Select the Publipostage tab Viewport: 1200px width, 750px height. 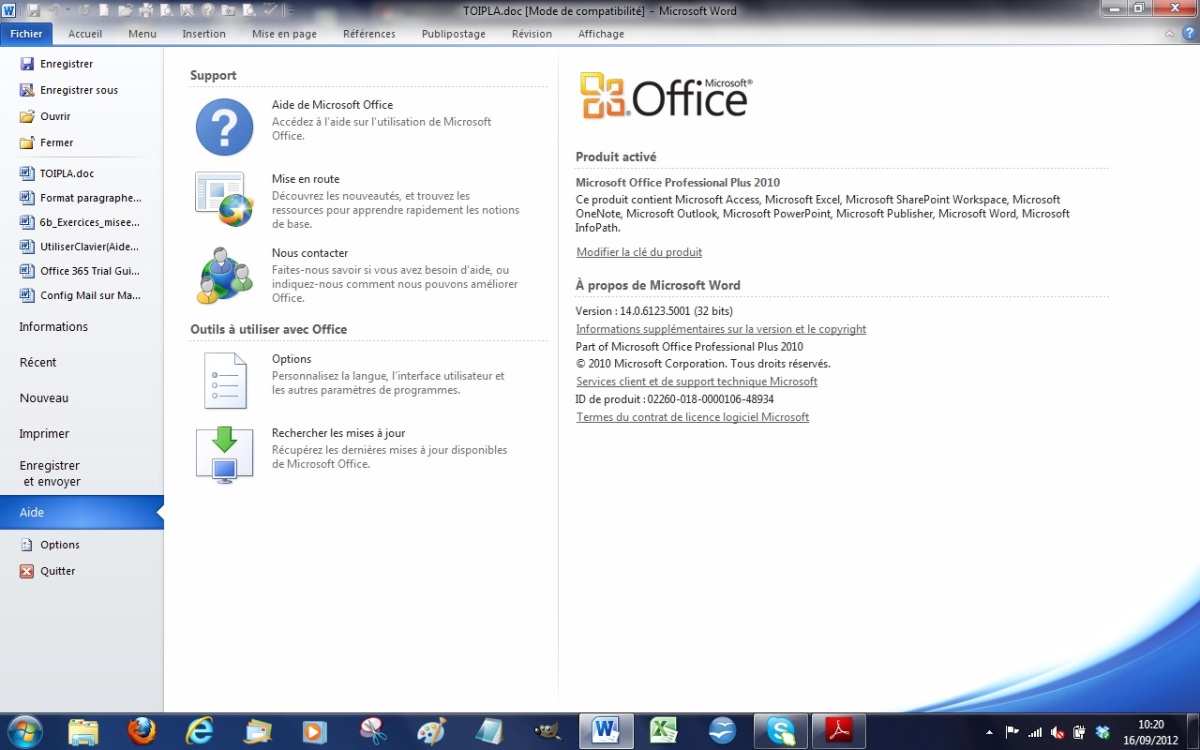(x=453, y=33)
